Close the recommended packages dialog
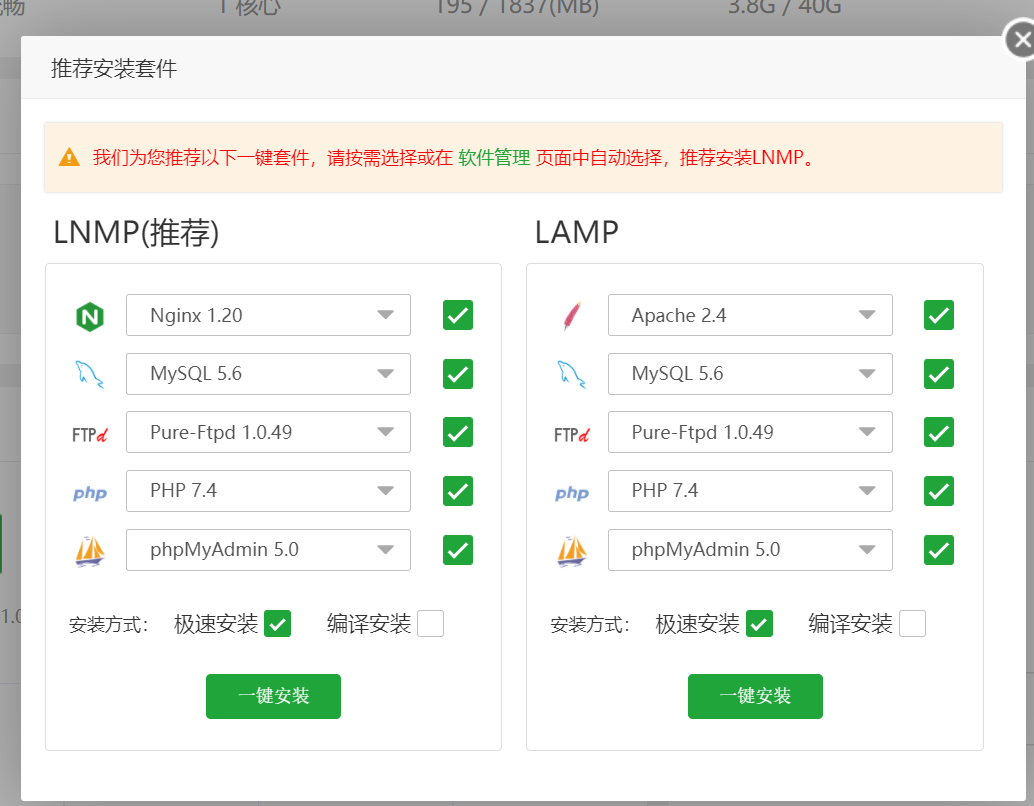Viewport: 1034px width, 806px height. pos(1021,40)
